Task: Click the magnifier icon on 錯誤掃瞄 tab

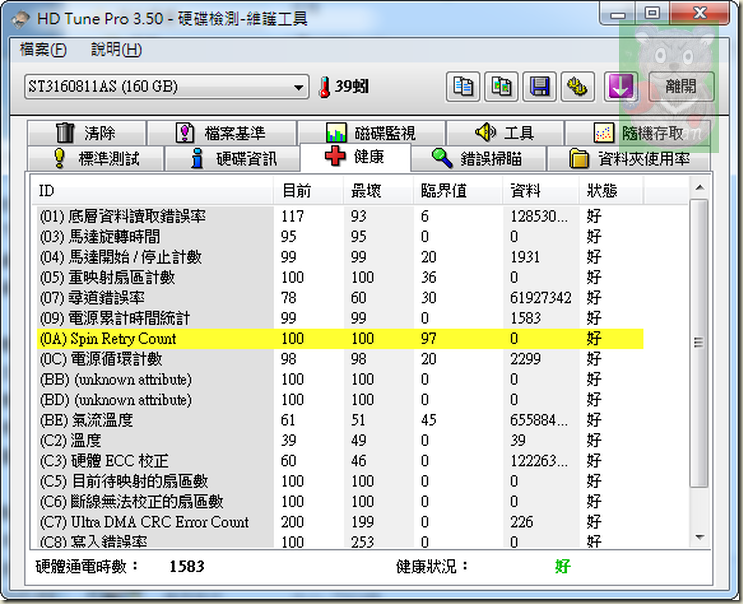Action: click(x=442, y=158)
